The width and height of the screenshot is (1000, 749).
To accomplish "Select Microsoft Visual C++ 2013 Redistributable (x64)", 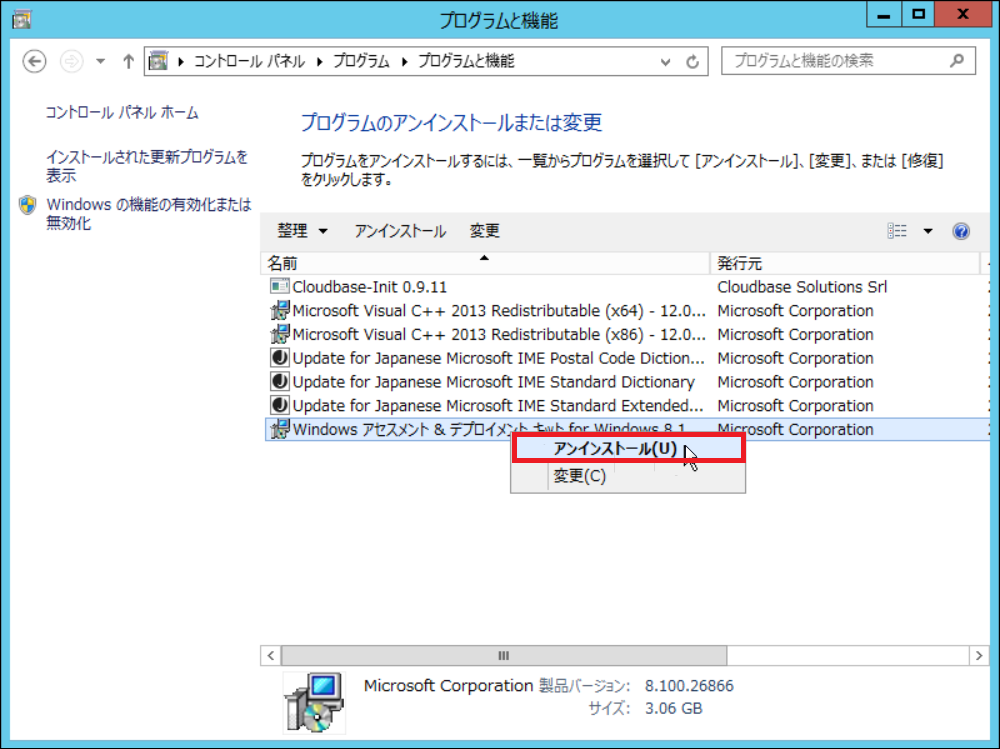I will [x=499, y=311].
